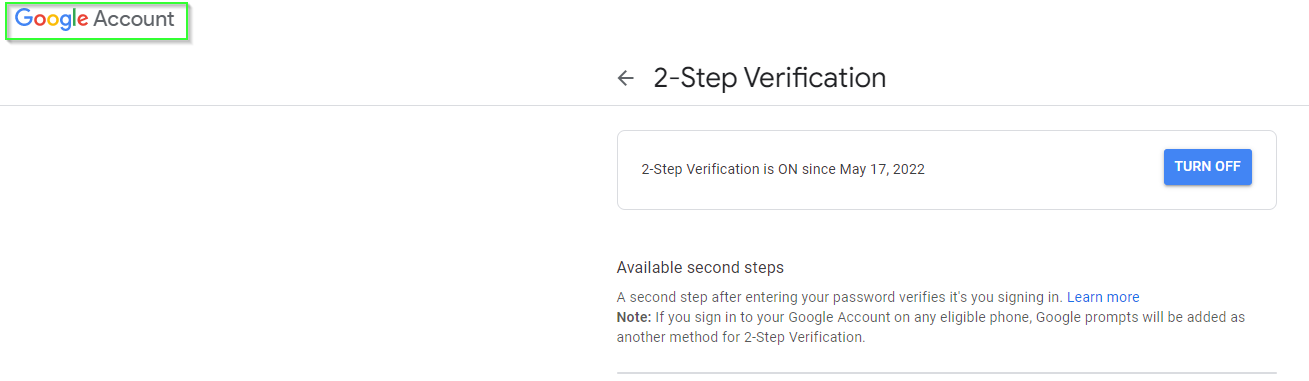Click the "verifies it's you signing in" text
This screenshot has width=1309, height=381.
(975, 297)
